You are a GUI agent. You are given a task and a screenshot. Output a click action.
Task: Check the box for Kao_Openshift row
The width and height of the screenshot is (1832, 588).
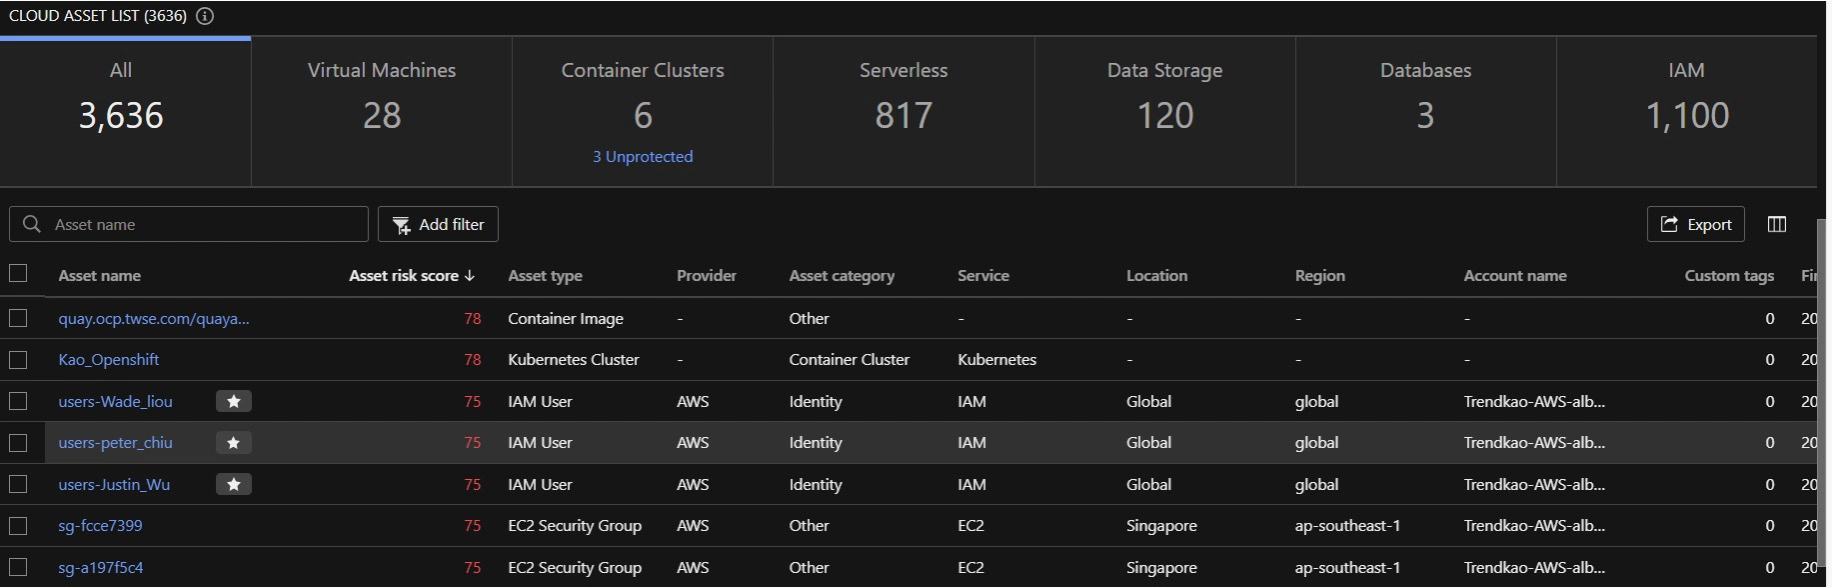point(18,359)
